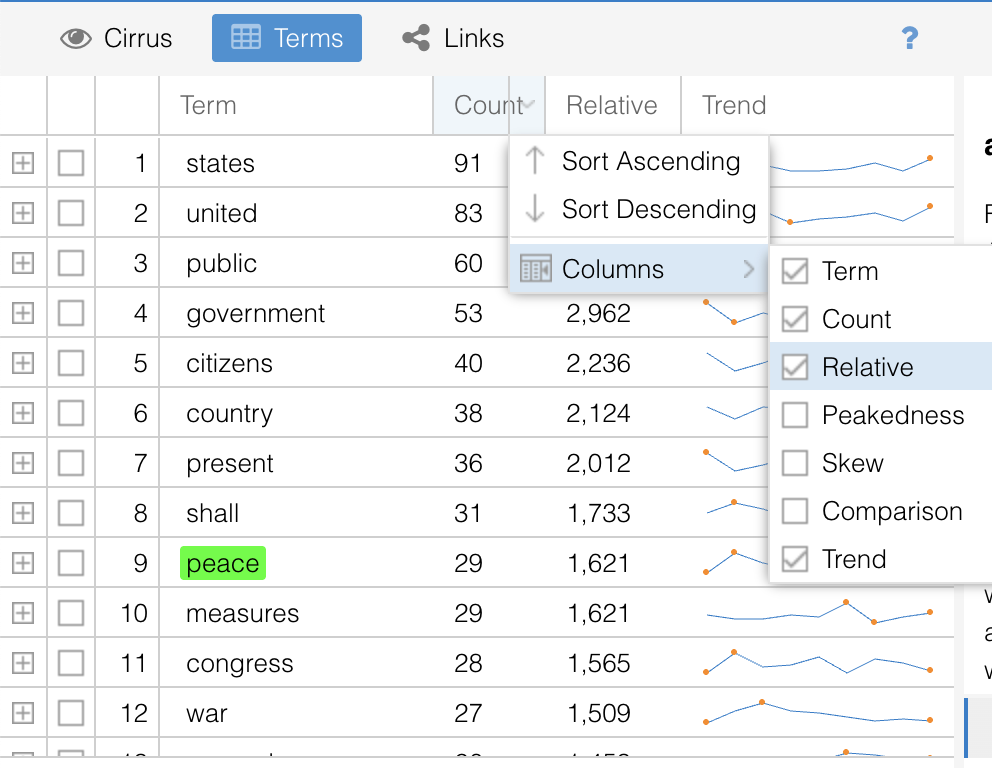This screenshot has width=992, height=768.
Task: Click the term 'congress' in the table
Action: pos(239,663)
